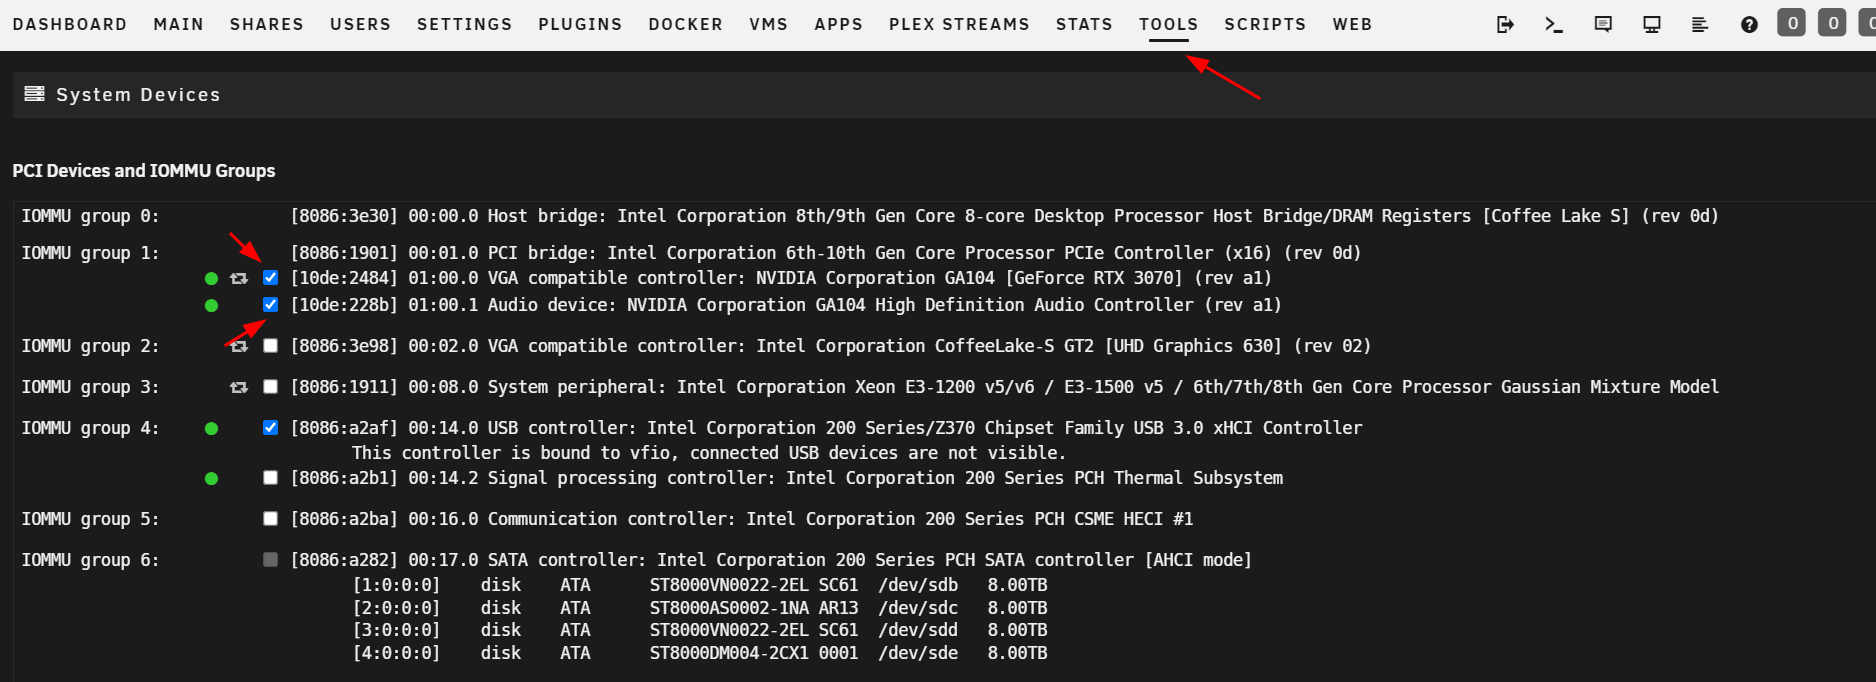Click the IOMMU group 0 label
1876x682 pixels.
click(x=90, y=216)
